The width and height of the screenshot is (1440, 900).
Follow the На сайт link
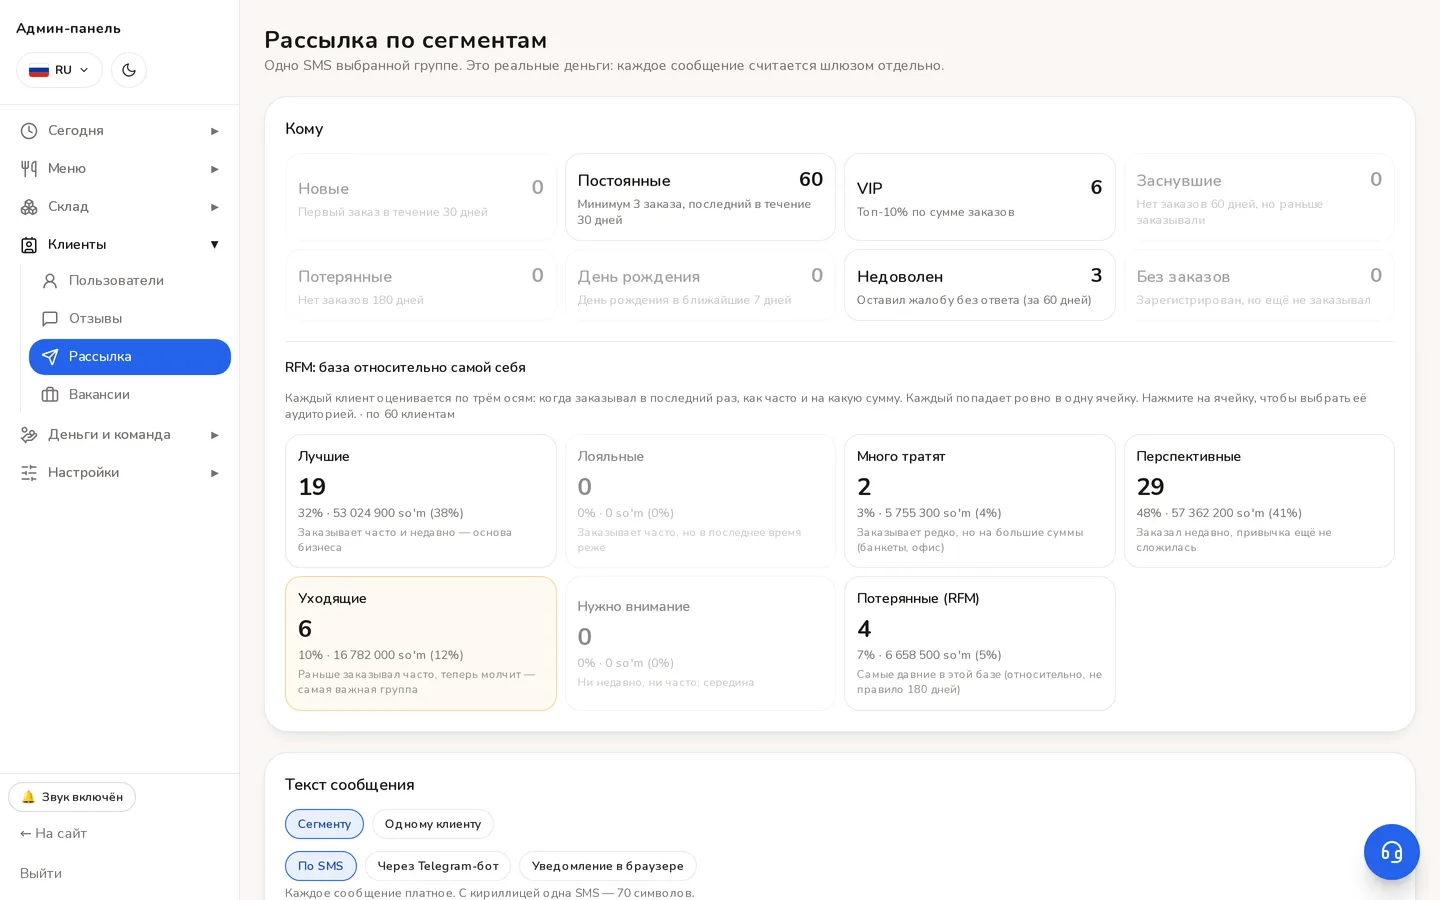(x=53, y=833)
